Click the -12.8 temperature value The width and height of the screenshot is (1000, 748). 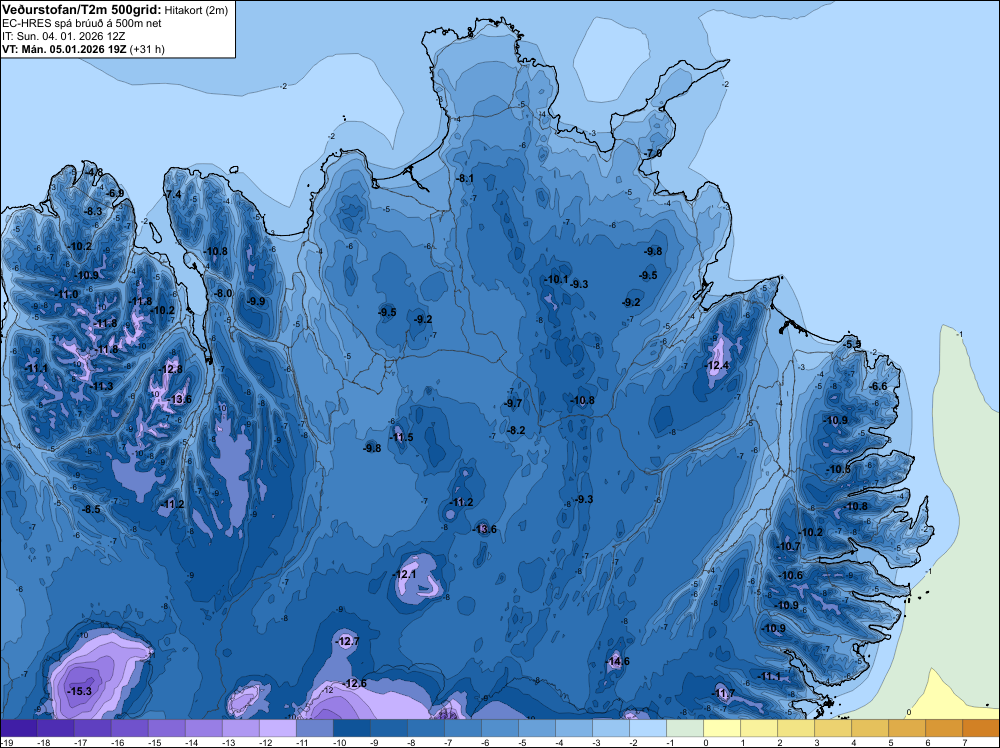click(x=171, y=369)
